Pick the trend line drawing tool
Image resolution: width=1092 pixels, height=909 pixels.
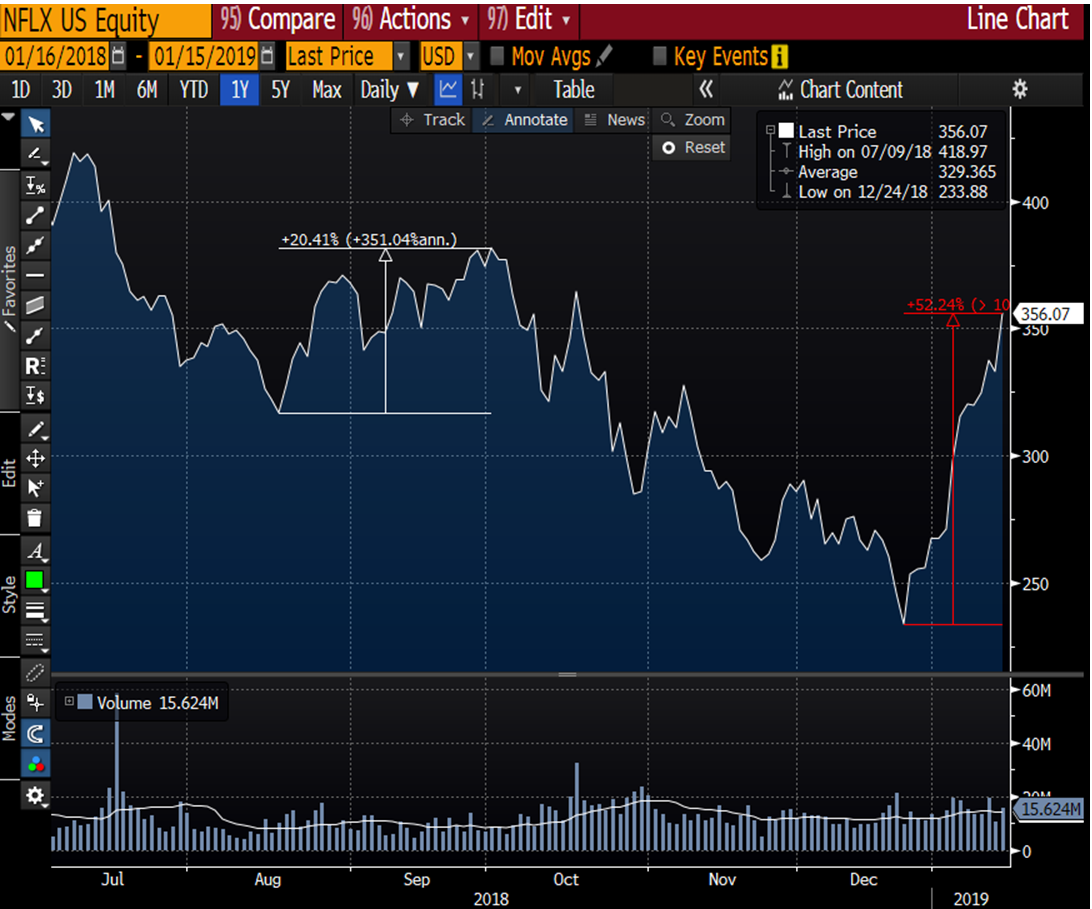(x=36, y=214)
